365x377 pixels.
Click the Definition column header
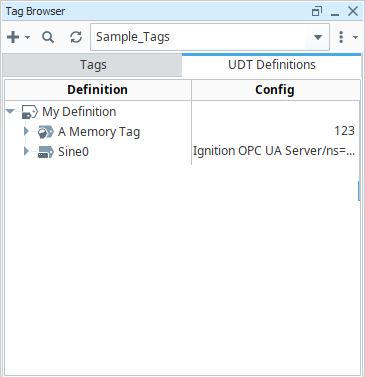tap(98, 90)
